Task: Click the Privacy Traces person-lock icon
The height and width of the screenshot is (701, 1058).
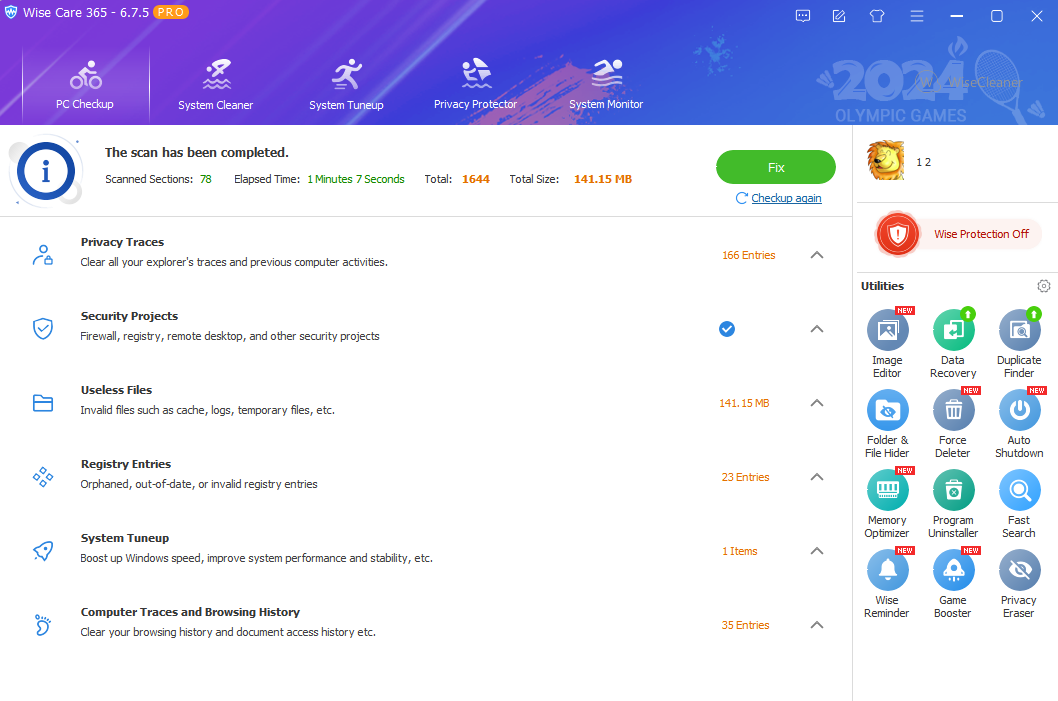Action: pyautogui.click(x=43, y=255)
